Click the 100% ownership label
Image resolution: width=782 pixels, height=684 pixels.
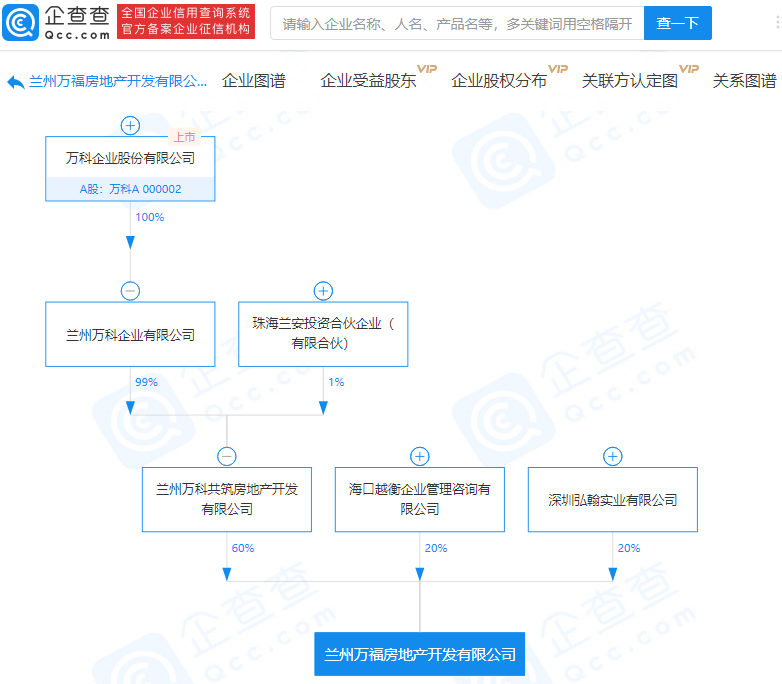coord(150,218)
